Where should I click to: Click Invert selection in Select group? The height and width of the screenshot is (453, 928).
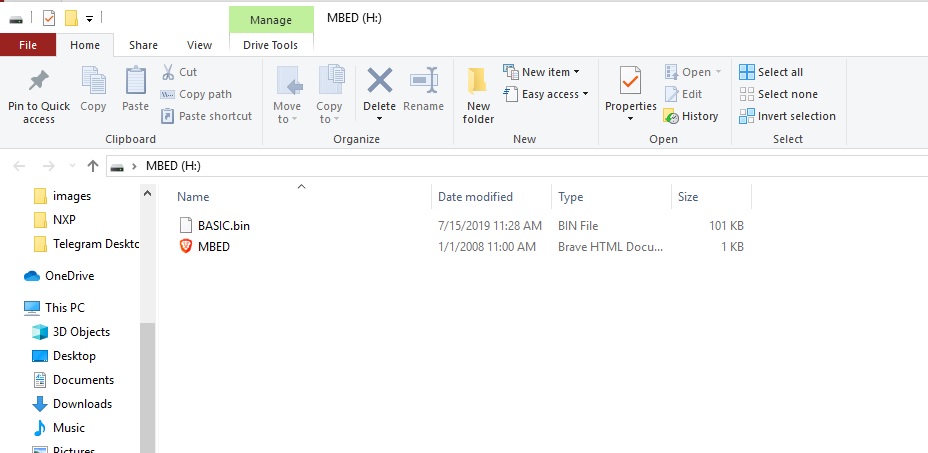(786, 116)
